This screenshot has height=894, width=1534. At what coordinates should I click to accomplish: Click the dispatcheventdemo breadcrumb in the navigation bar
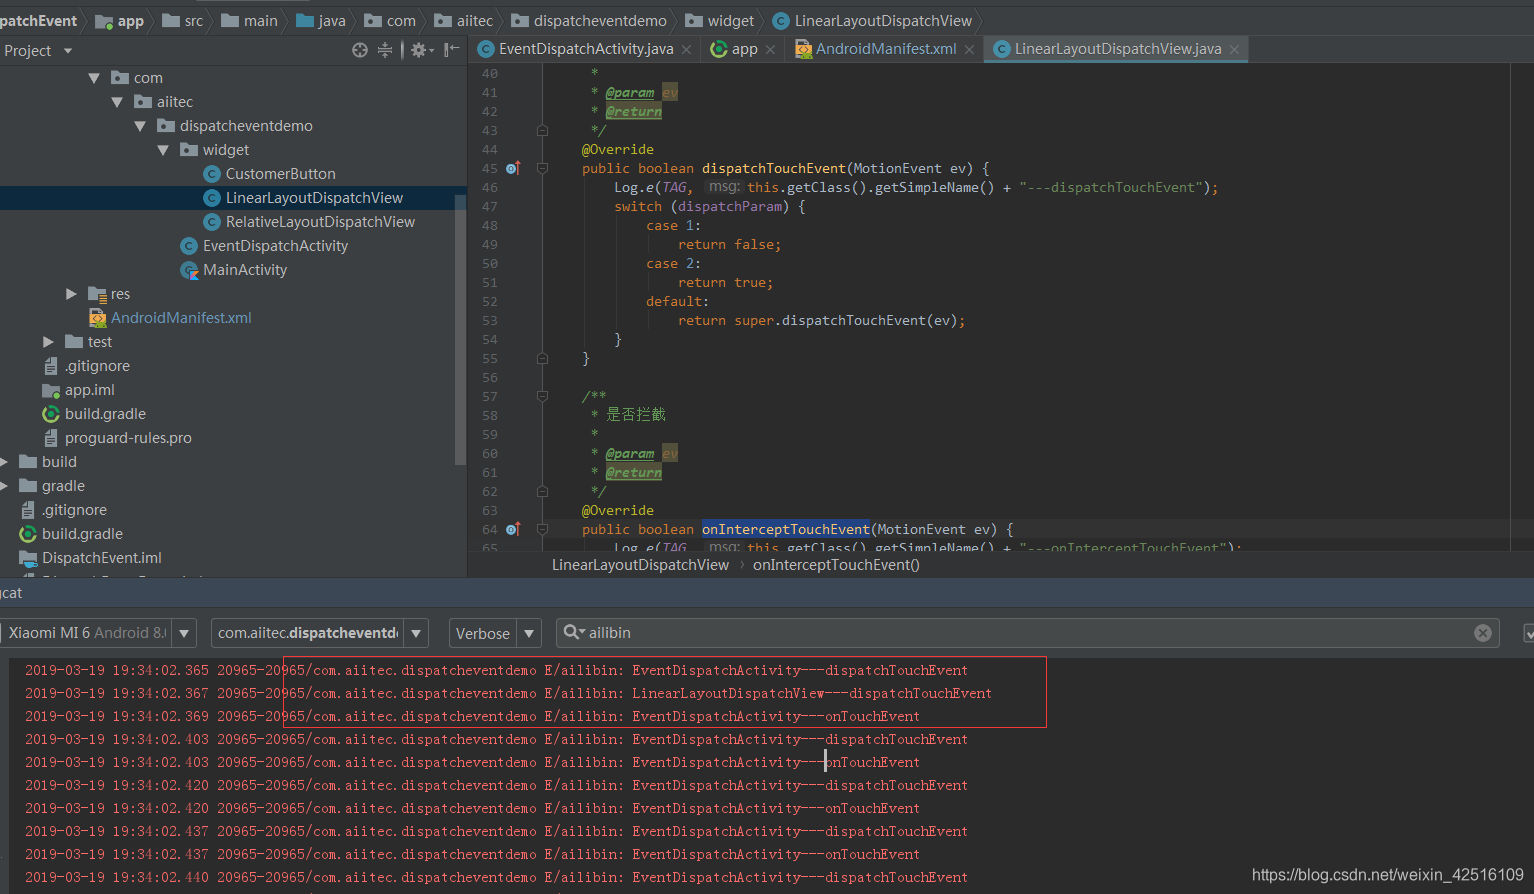tap(600, 20)
